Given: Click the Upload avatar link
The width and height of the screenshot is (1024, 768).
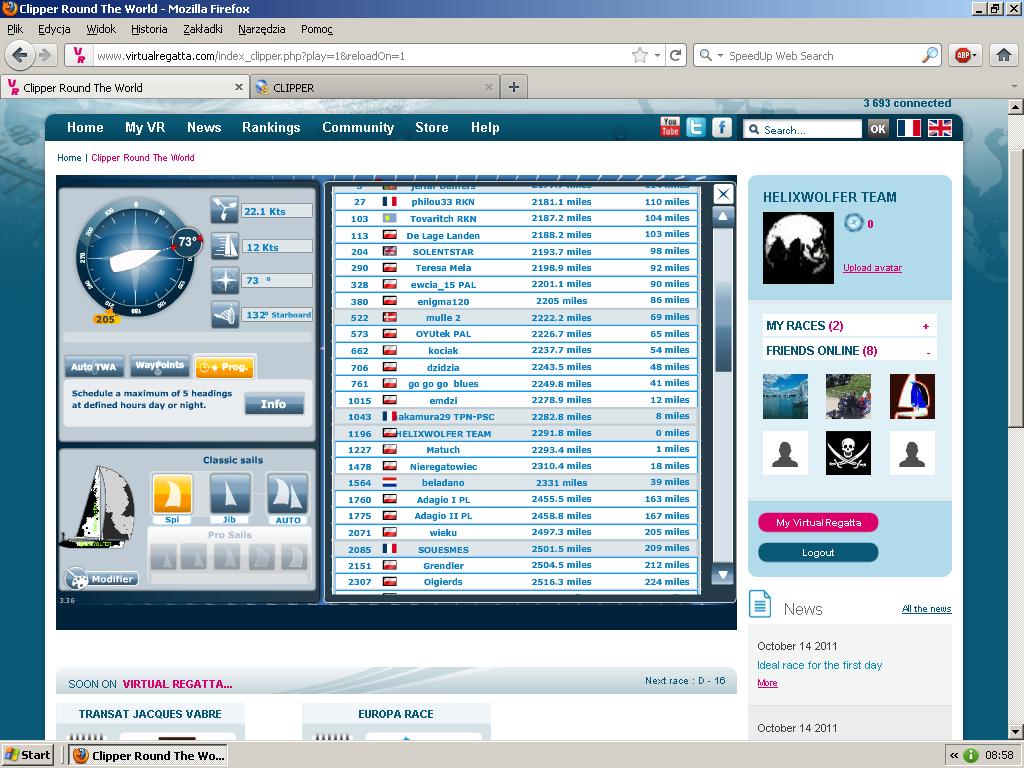Looking at the screenshot, I should tap(872, 268).
